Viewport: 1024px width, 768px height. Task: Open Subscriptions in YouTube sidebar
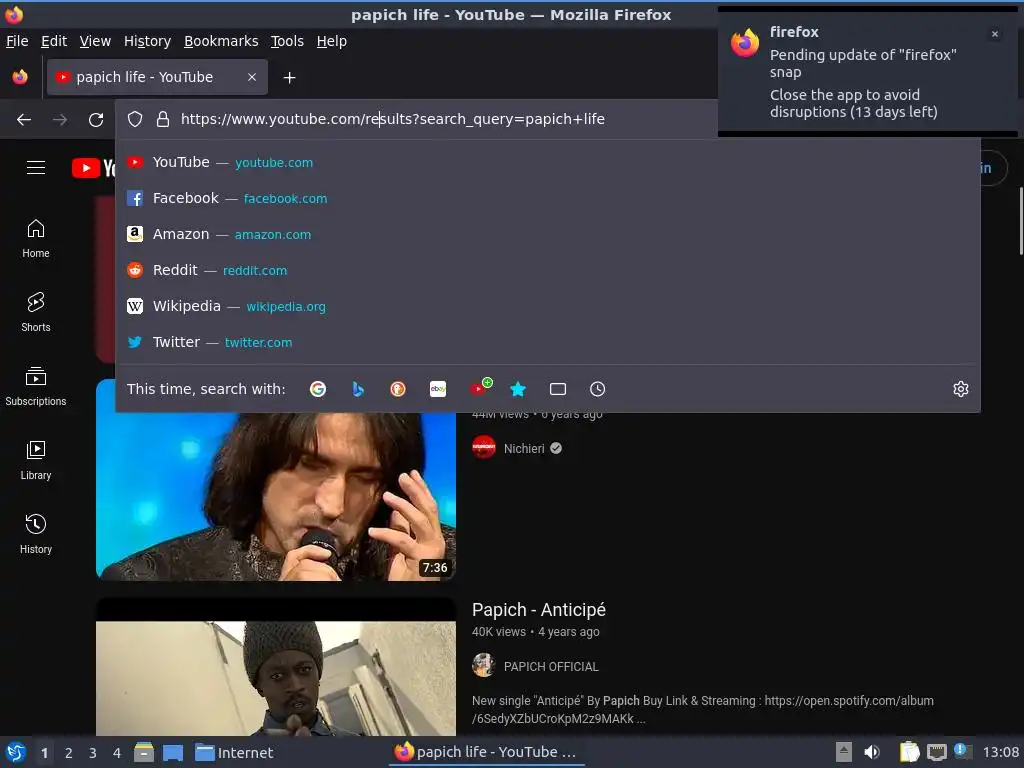(x=36, y=387)
